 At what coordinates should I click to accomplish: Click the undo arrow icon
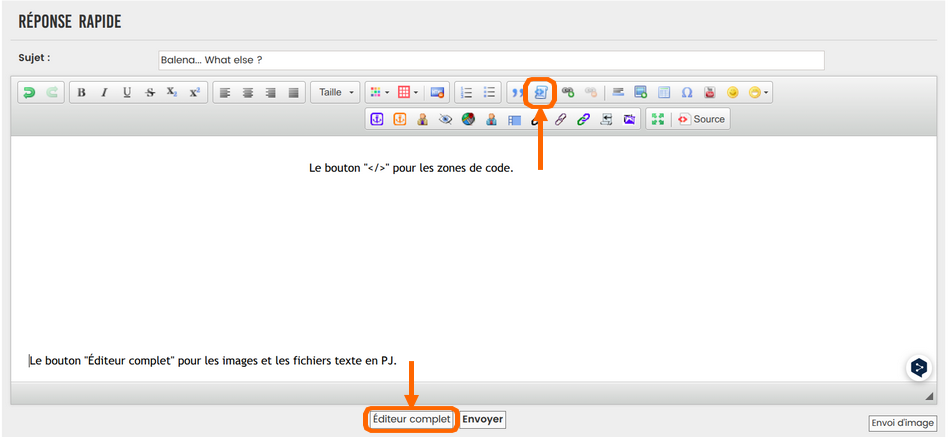point(30,93)
